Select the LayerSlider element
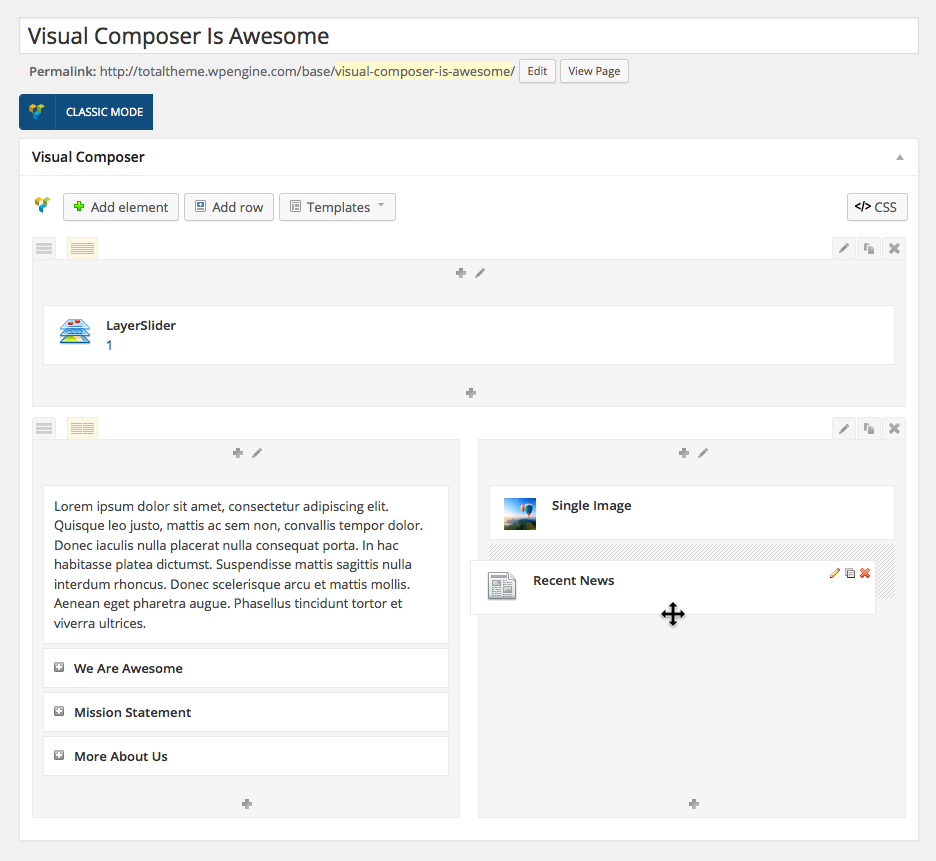 [x=469, y=335]
